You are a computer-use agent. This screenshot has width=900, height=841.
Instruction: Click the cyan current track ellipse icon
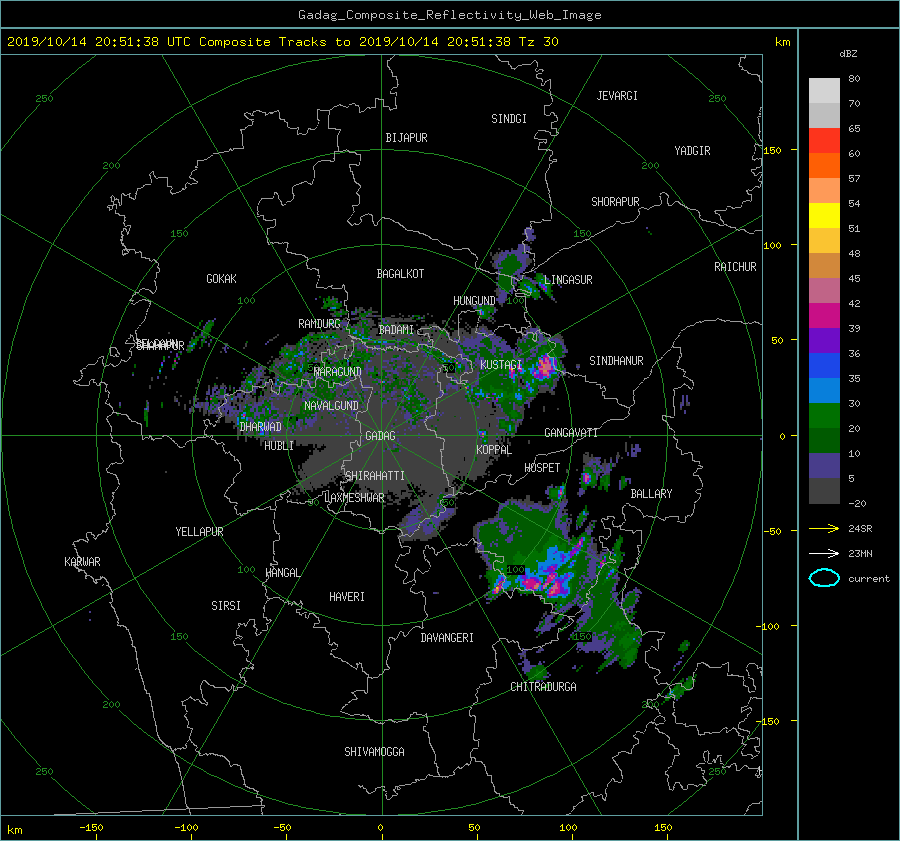[x=824, y=578]
